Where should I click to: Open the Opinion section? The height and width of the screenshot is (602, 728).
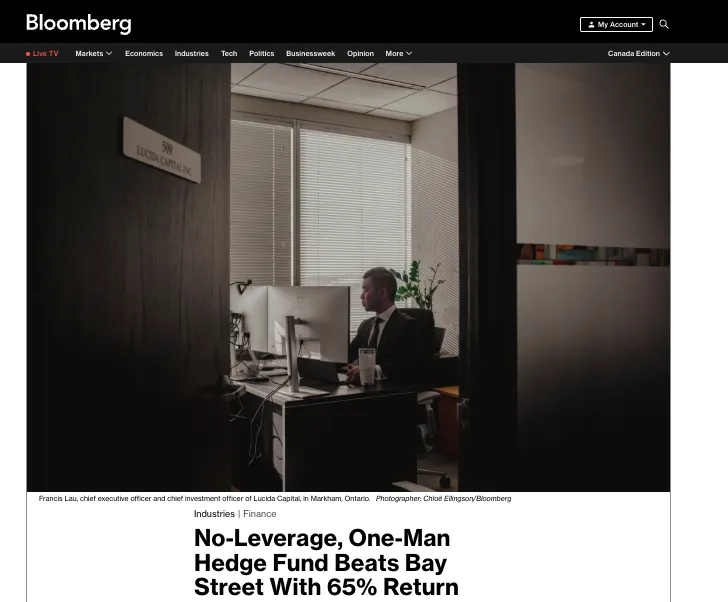360,53
